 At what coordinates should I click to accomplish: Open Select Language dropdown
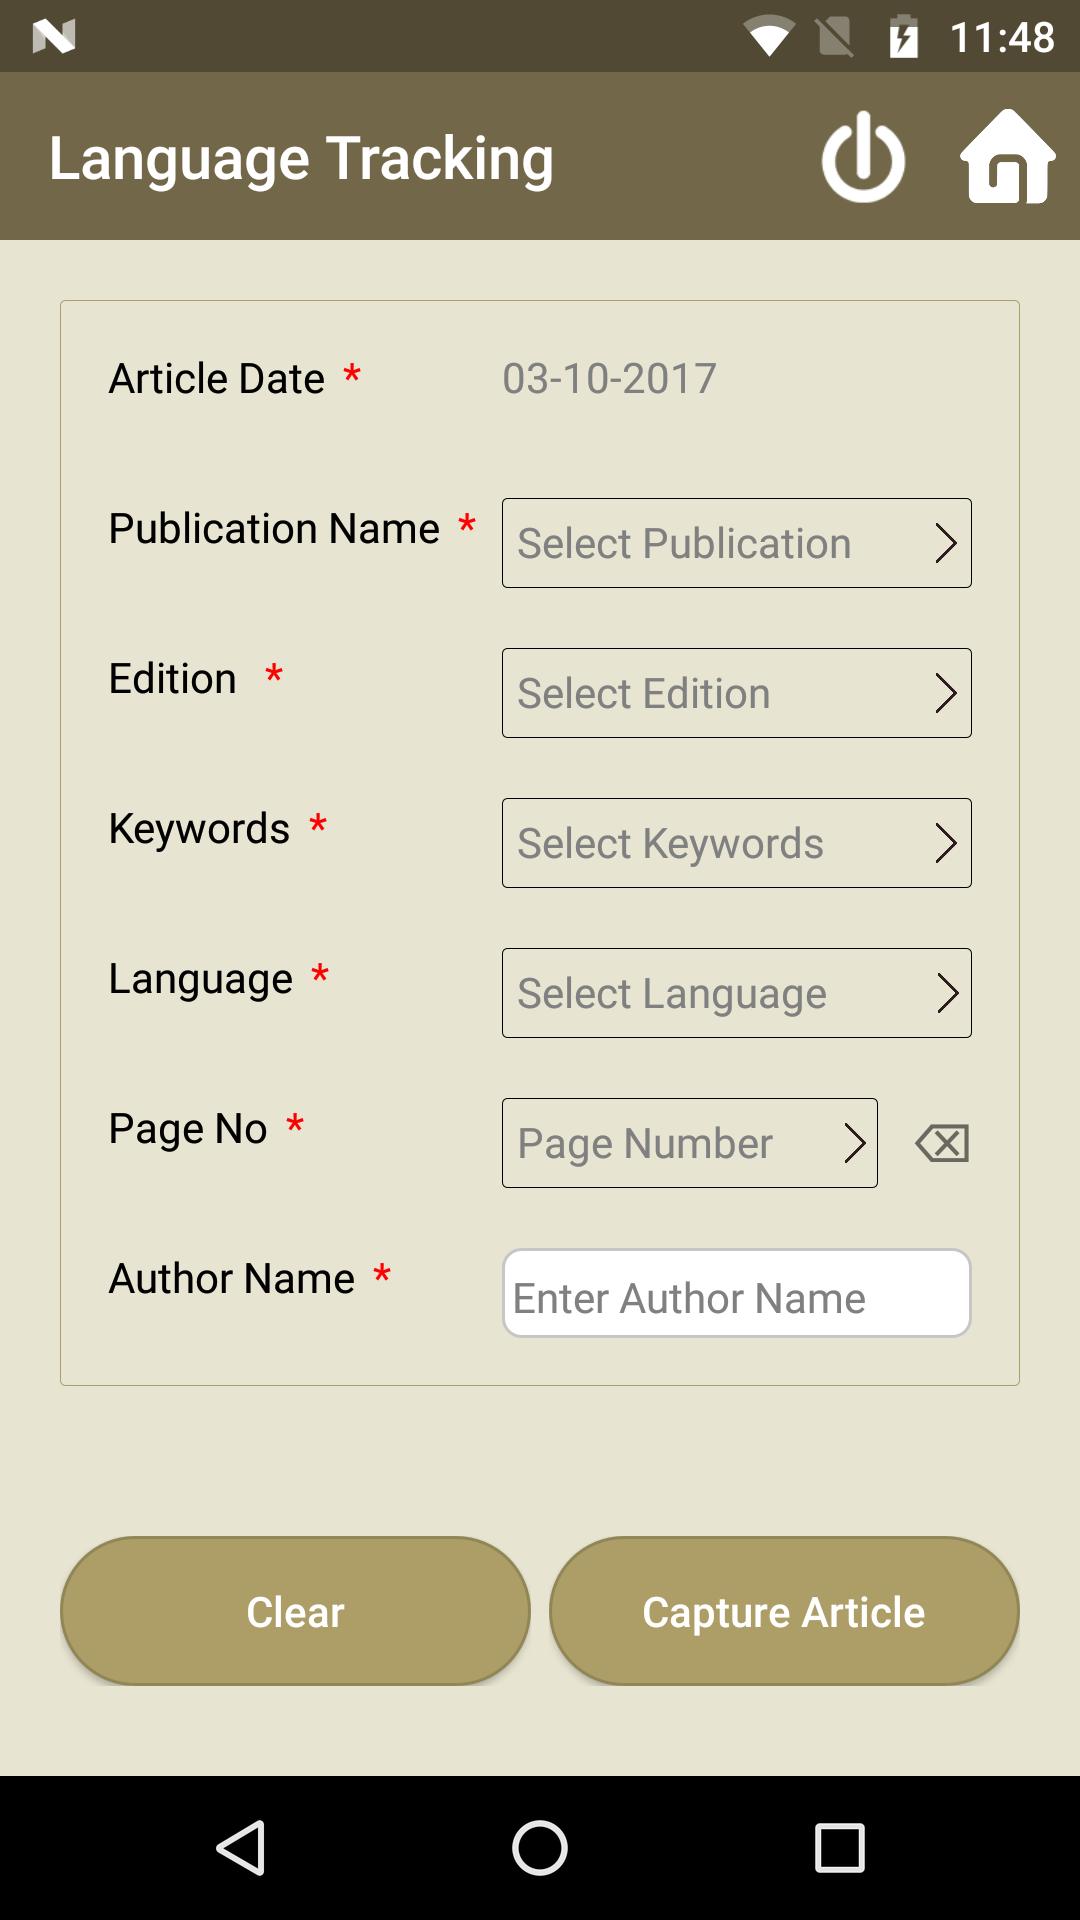pyautogui.click(x=737, y=993)
